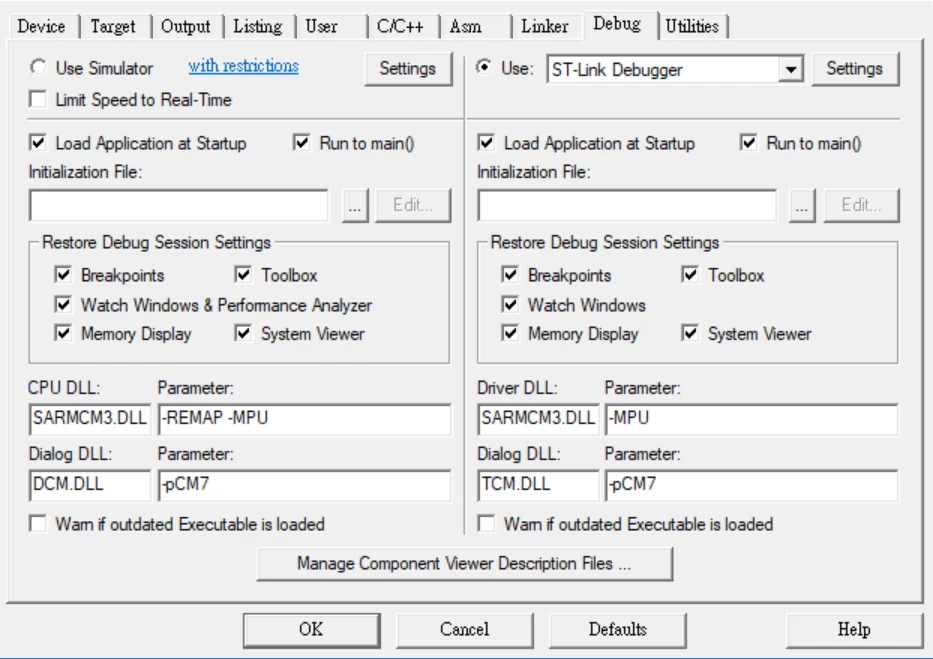Uncheck ST-Link System Viewer checkbox
Viewport: 933px width, 659px height.
690,332
